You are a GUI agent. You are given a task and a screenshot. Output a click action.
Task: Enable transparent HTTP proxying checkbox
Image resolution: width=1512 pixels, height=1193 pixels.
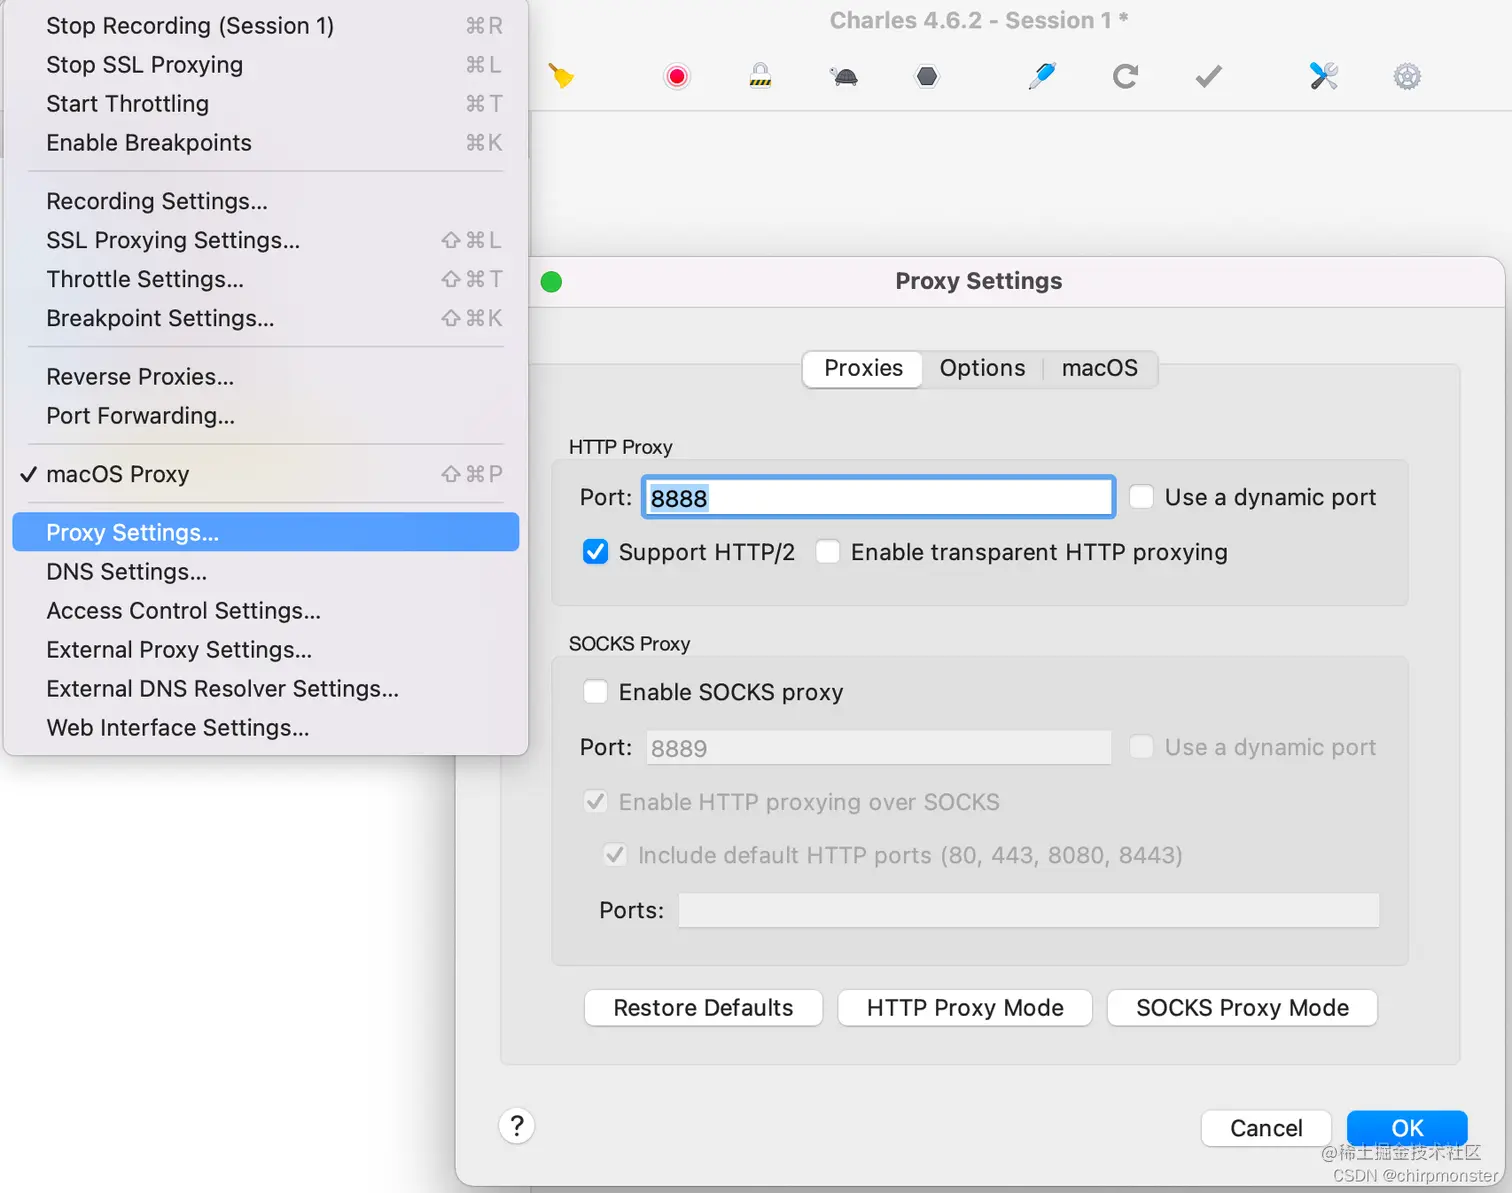point(828,552)
